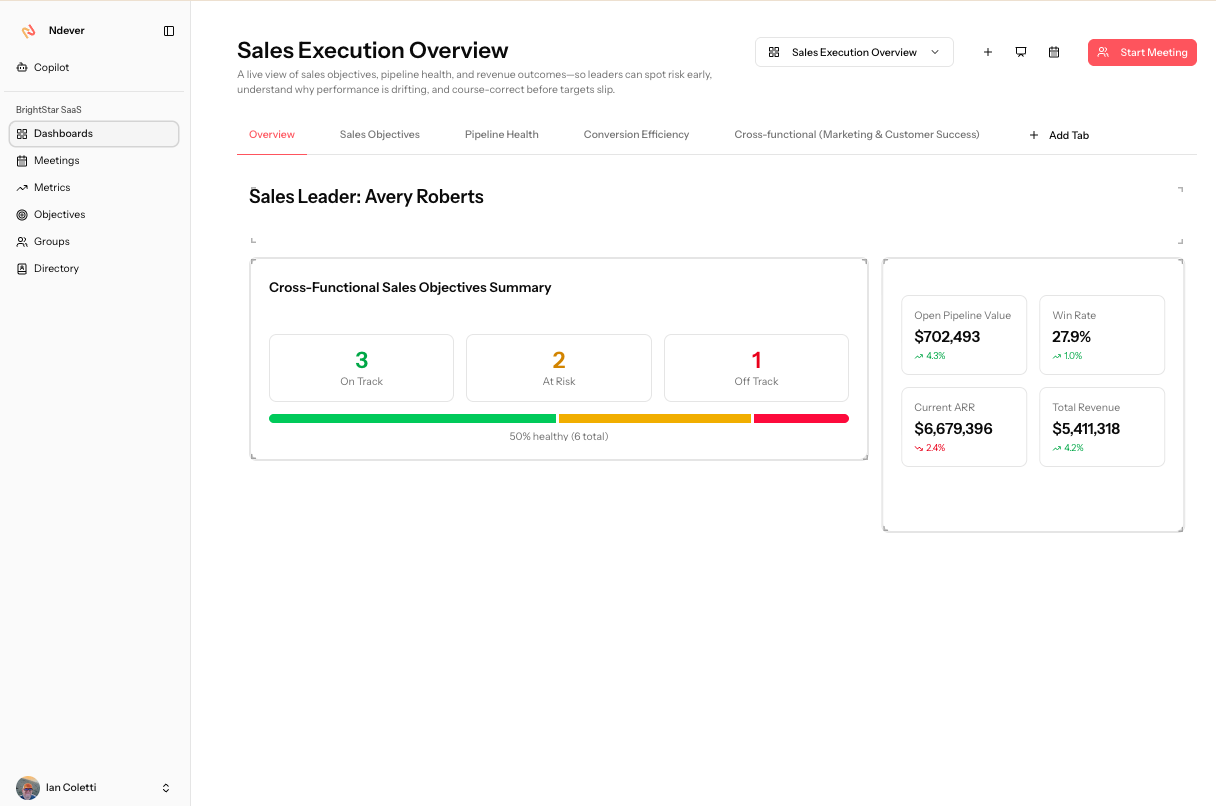Open the calendar icon near Start Meeting
Screen dimensions: 1216x806
click(x=1054, y=51)
